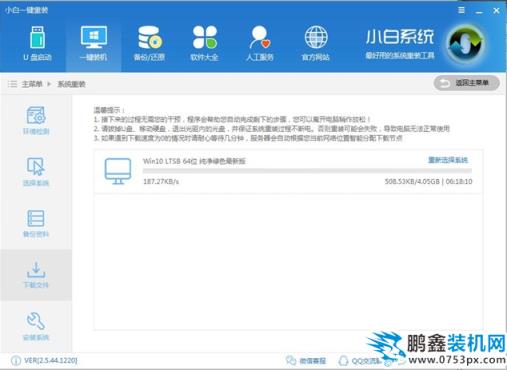
Task: Minimize the 小白 window
Action: (479, 11)
